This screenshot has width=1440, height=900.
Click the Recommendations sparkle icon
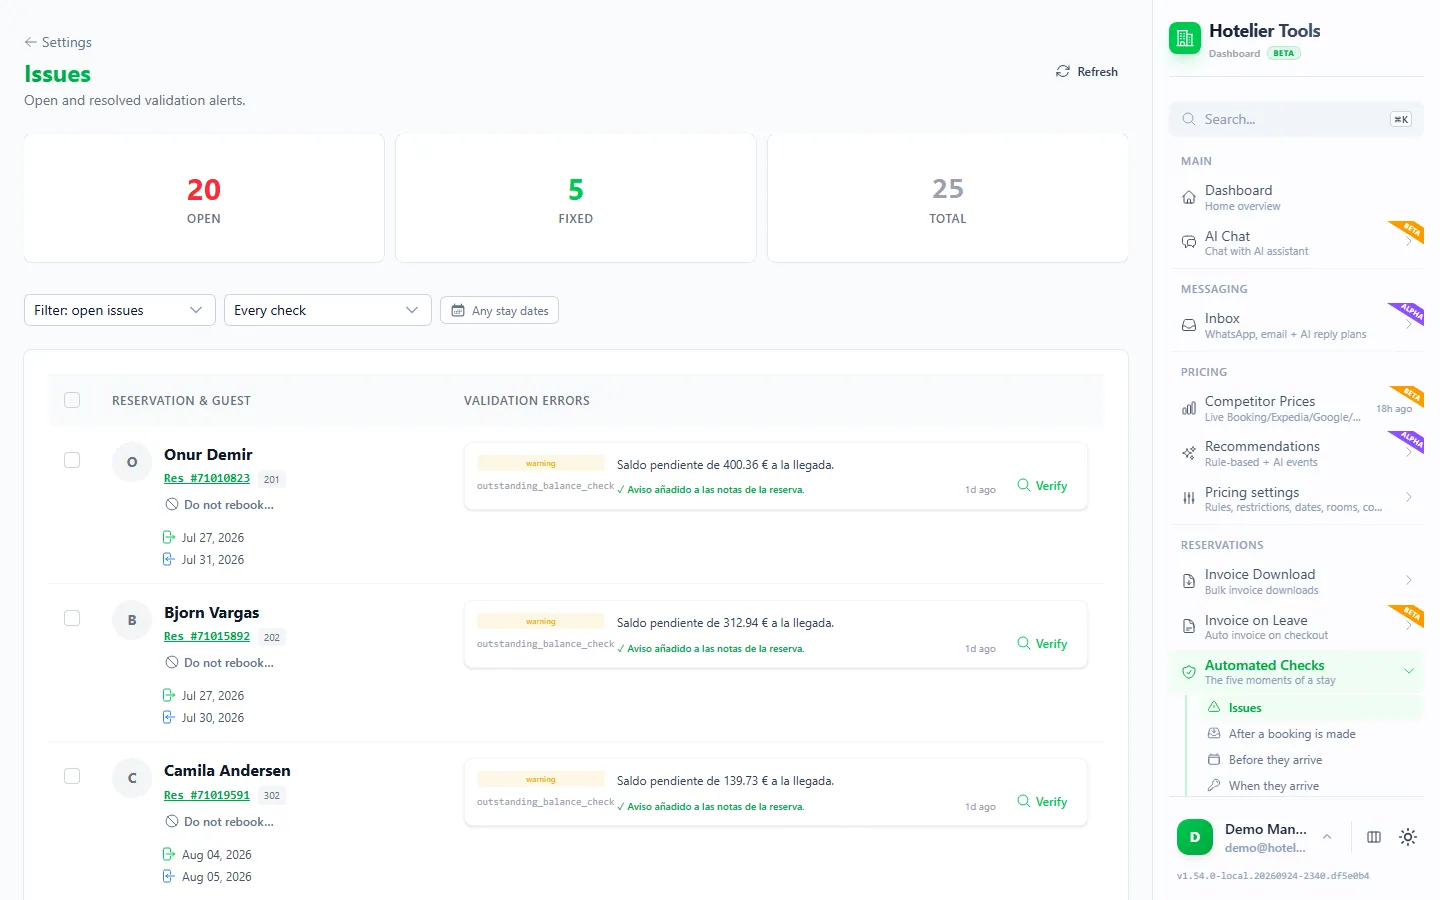[x=1189, y=453]
